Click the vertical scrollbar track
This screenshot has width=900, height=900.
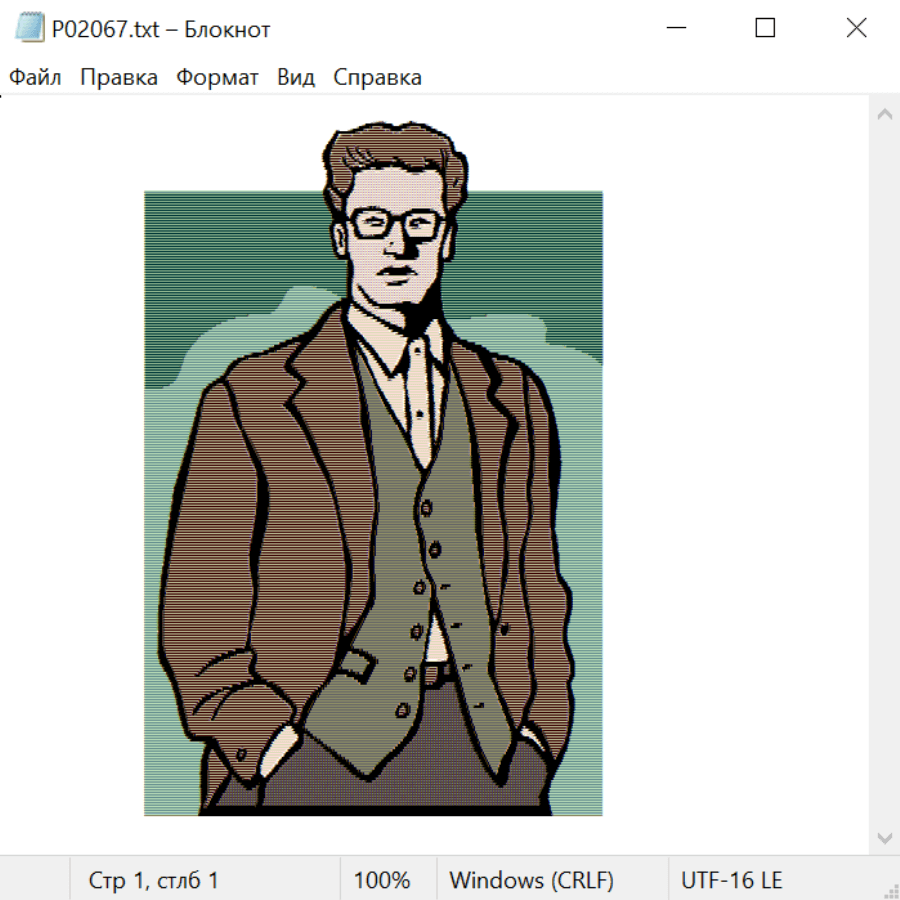point(884,475)
